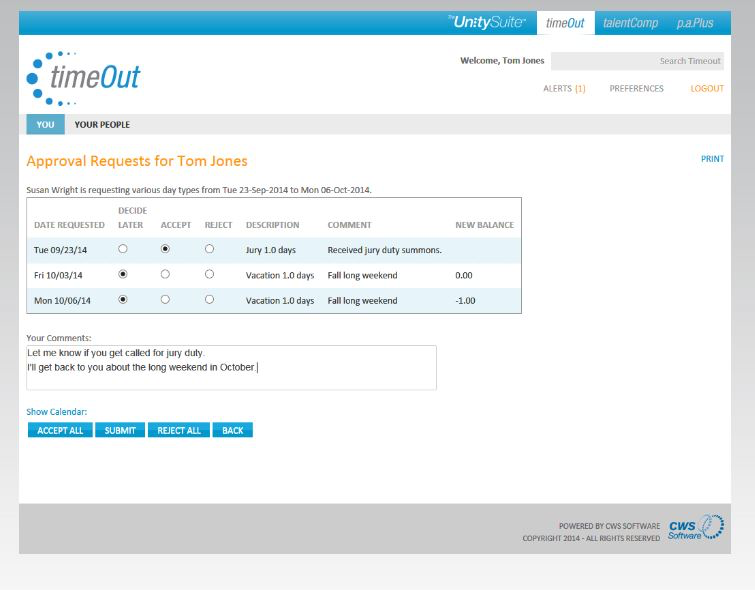Click the 'Approval Requests for Tom Jones' heading
The width and height of the screenshot is (755, 590).
point(137,161)
